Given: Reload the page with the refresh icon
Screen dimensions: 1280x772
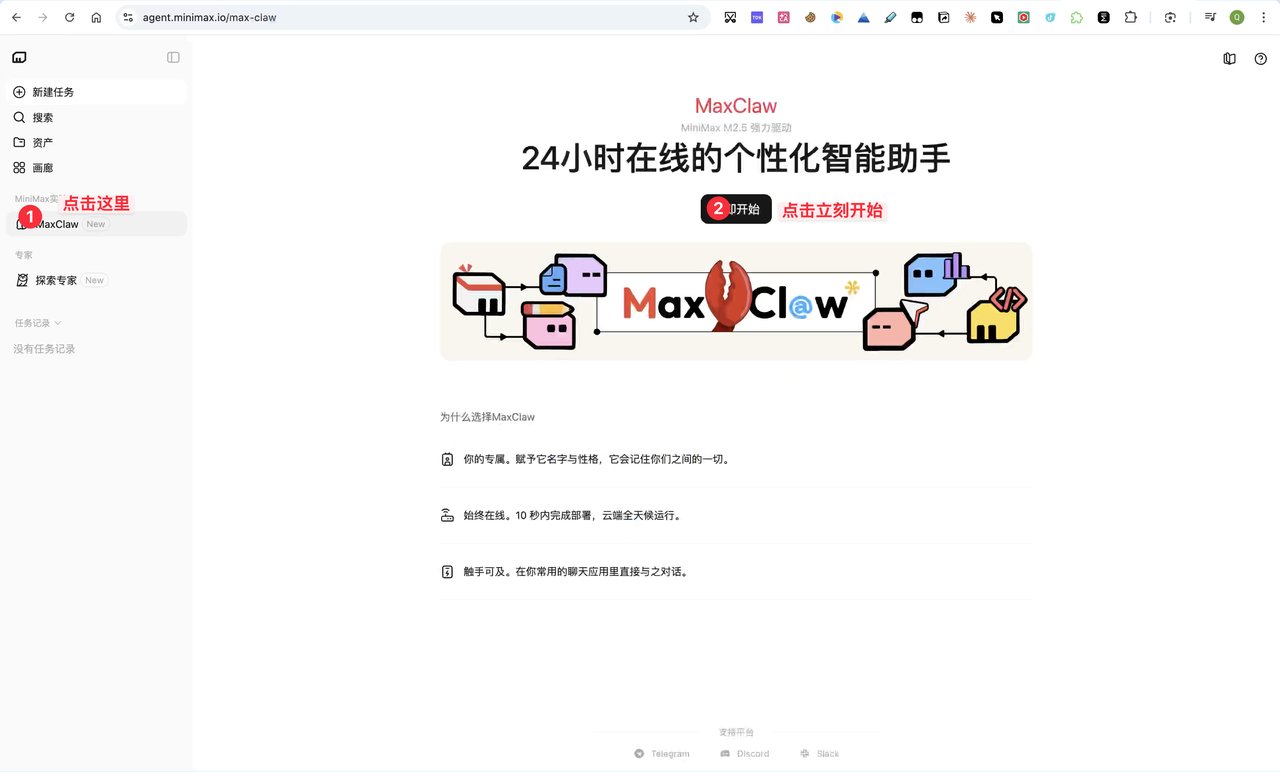Looking at the screenshot, I should [69, 17].
